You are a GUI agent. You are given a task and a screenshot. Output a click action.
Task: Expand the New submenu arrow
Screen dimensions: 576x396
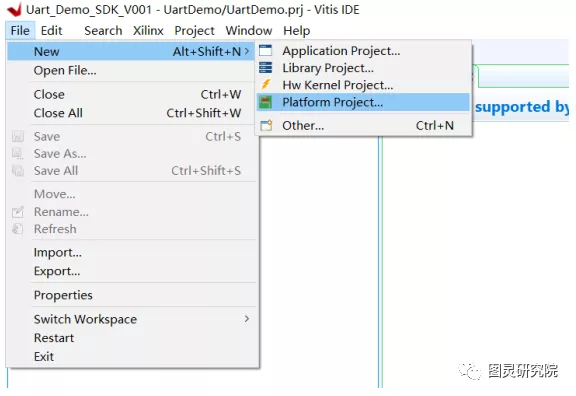click(247, 51)
